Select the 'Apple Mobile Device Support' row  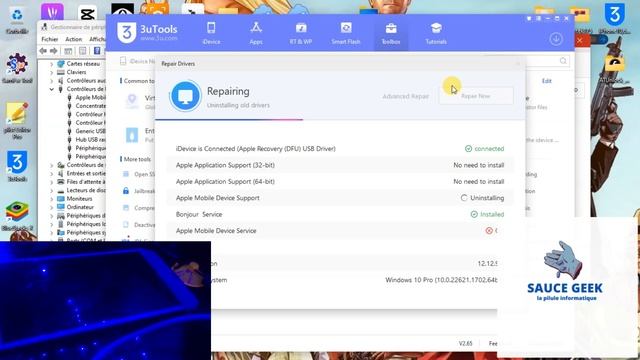[340, 198]
